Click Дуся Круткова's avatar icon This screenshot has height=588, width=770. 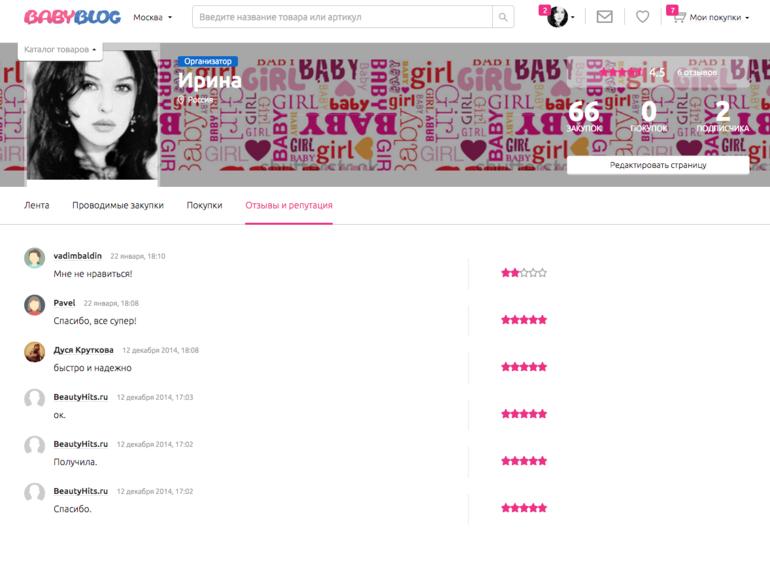click(35, 351)
